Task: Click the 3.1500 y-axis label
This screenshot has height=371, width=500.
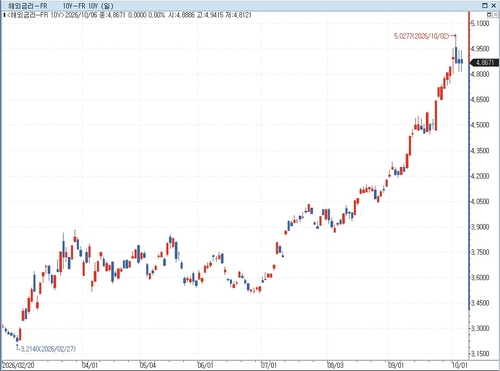Action: pos(480,354)
